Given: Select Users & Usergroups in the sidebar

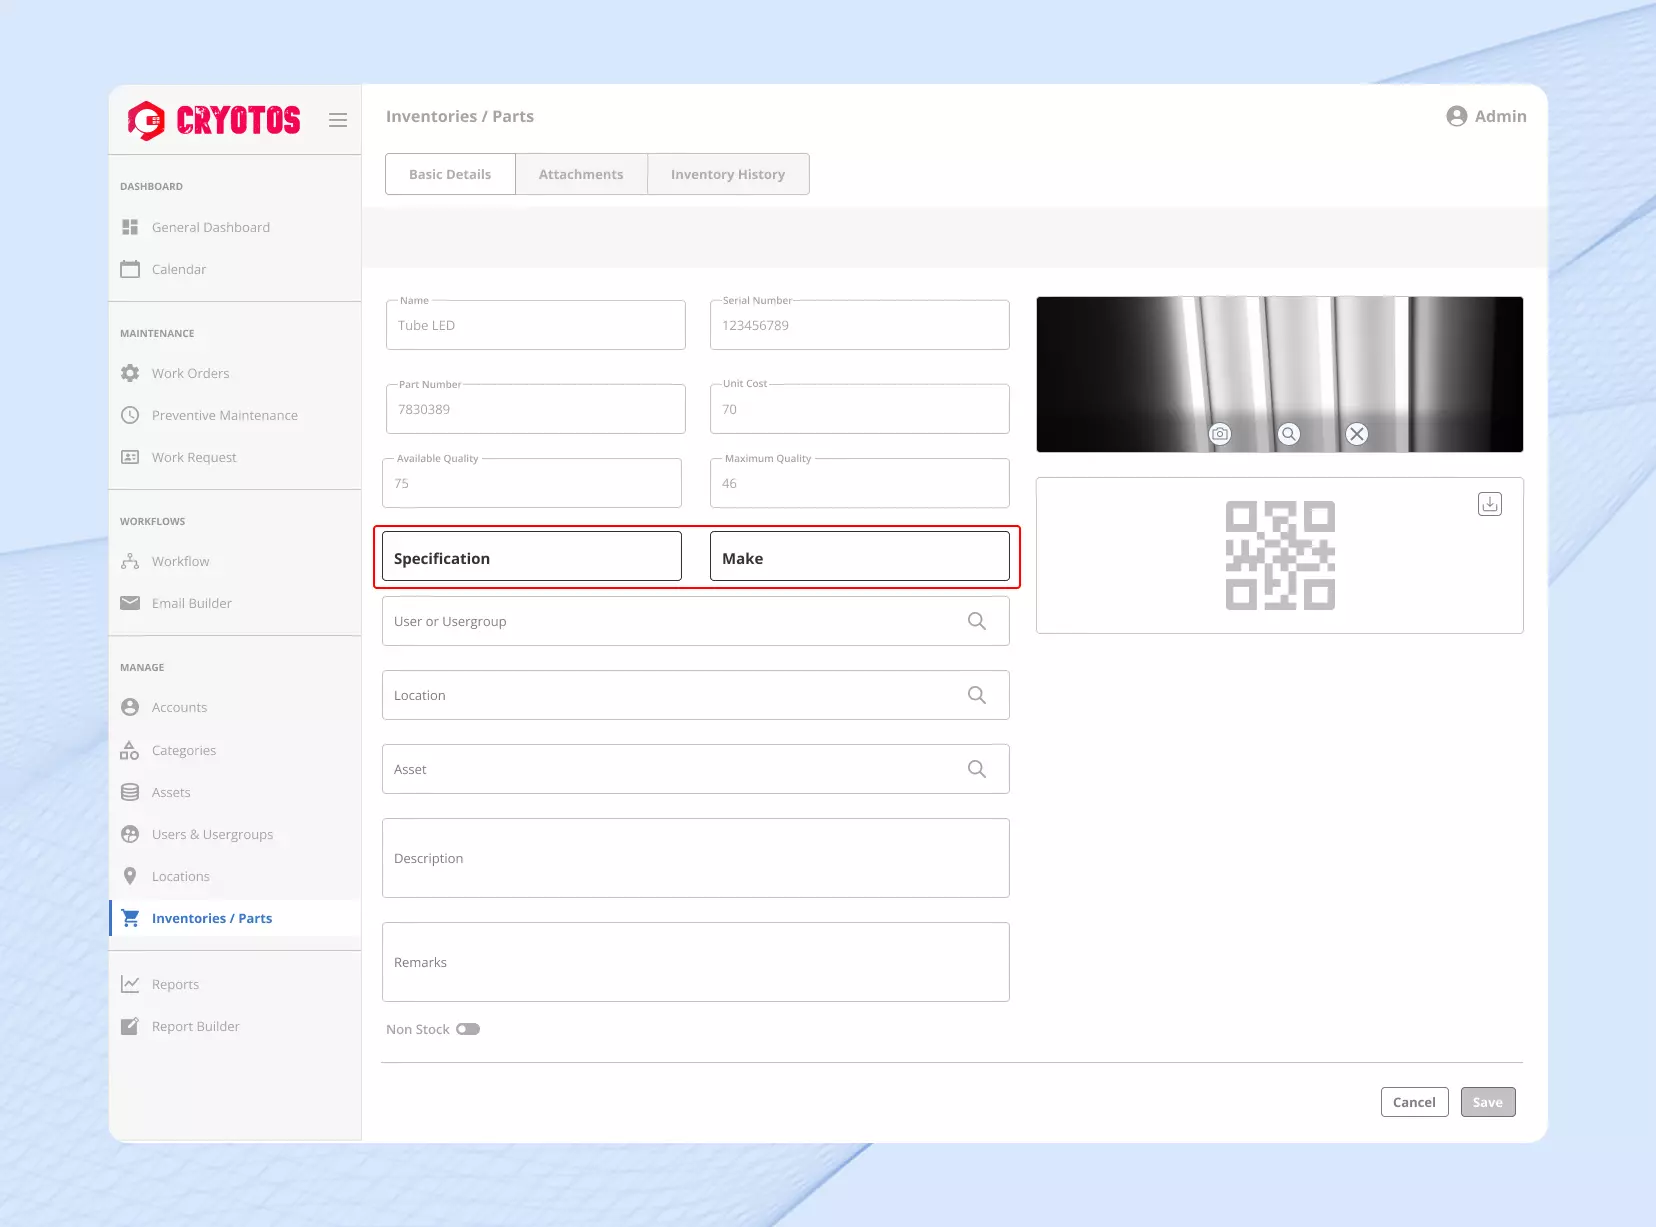Looking at the screenshot, I should tap(211, 834).
